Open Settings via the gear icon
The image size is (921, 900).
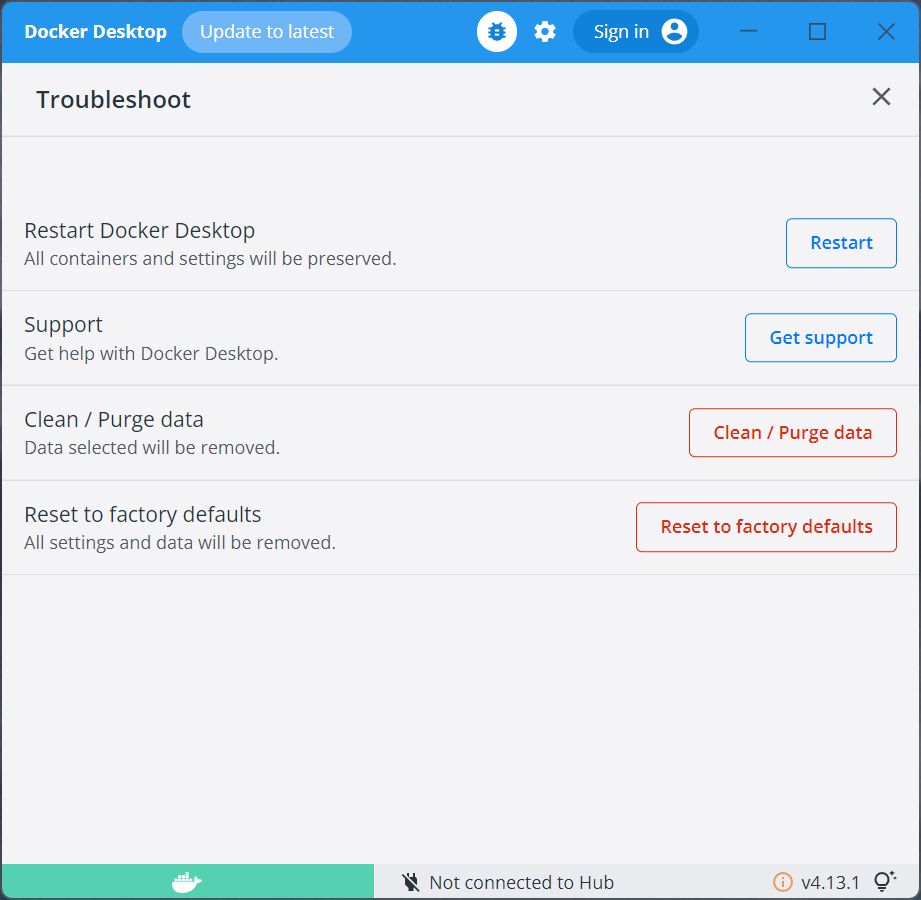click(x=544, y=32)
